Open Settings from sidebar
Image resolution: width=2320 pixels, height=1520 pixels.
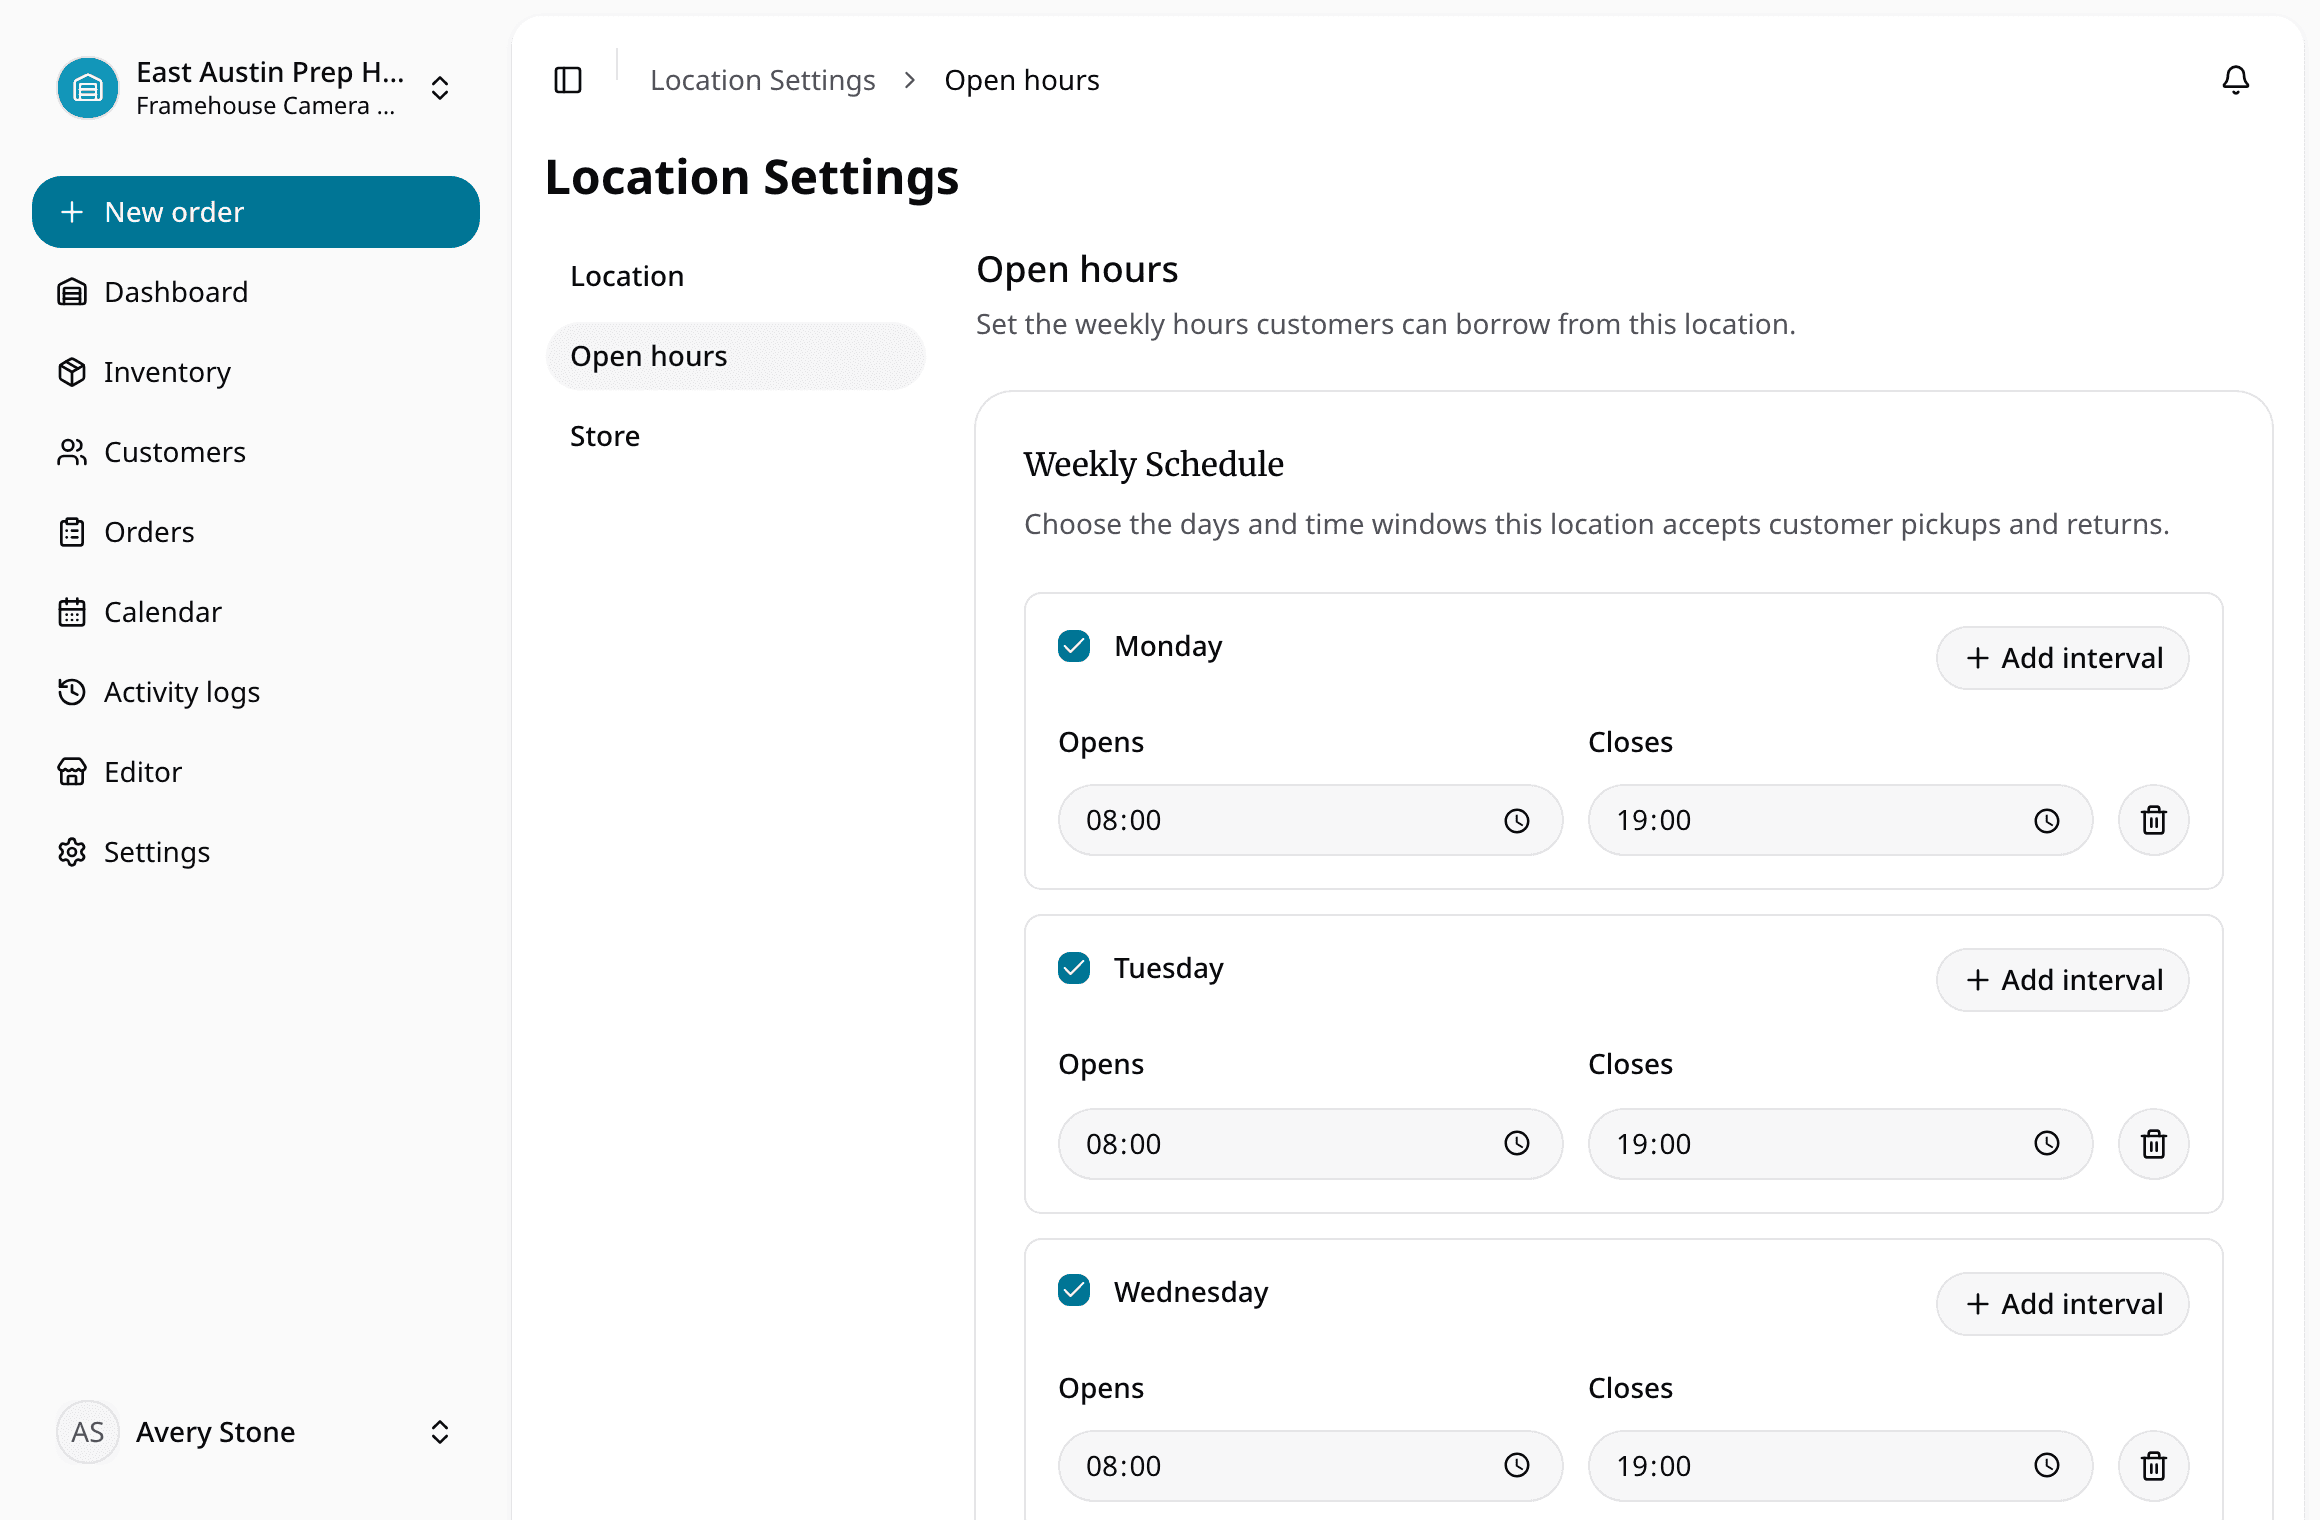coord(256,852)
